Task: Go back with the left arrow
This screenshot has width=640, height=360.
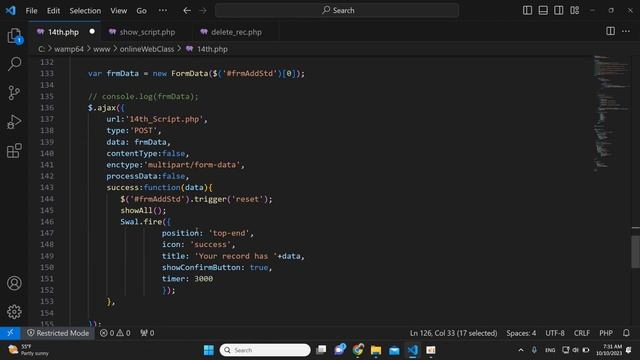Action: pyautogui.click(x=187, y=11)
